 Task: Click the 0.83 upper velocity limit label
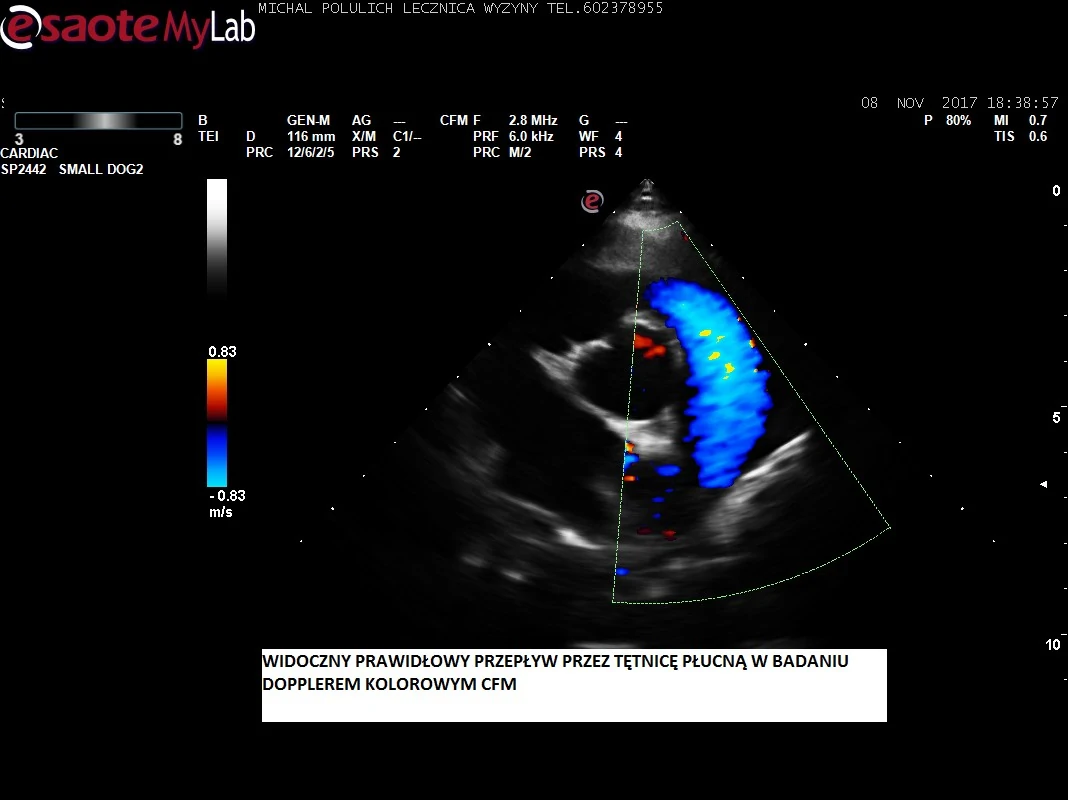click(x=222, y=351)
